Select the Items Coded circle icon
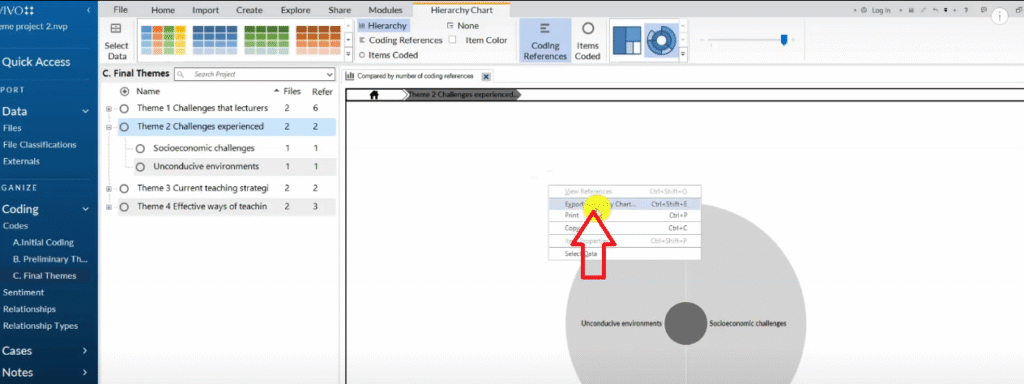Screen dimensions: 1024x384 point(588,29)
